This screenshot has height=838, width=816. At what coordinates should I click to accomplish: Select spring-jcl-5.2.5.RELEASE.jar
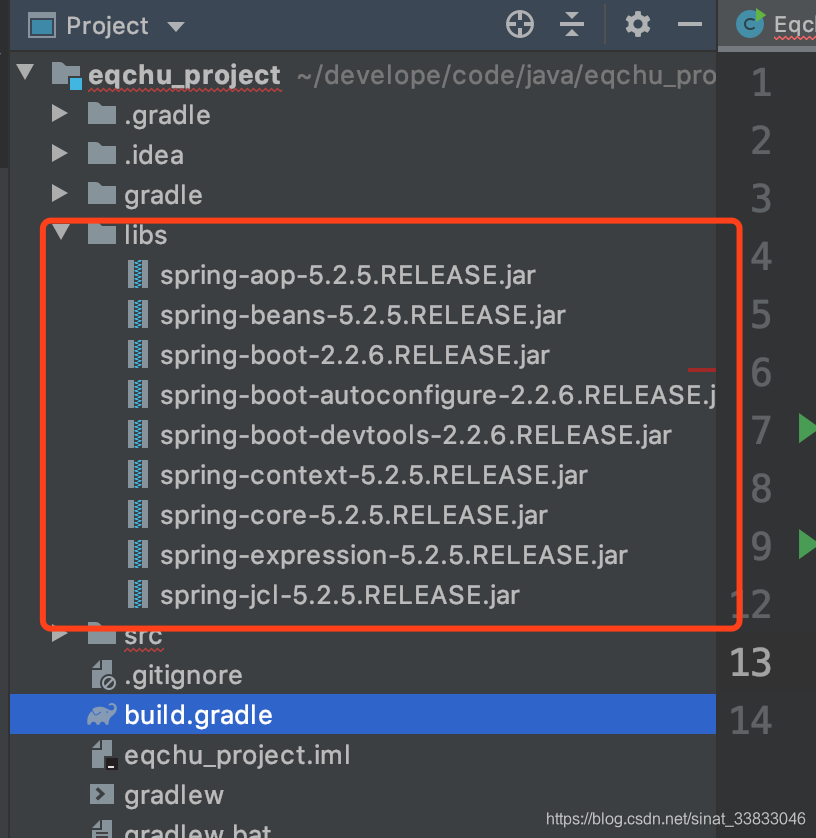340,595
